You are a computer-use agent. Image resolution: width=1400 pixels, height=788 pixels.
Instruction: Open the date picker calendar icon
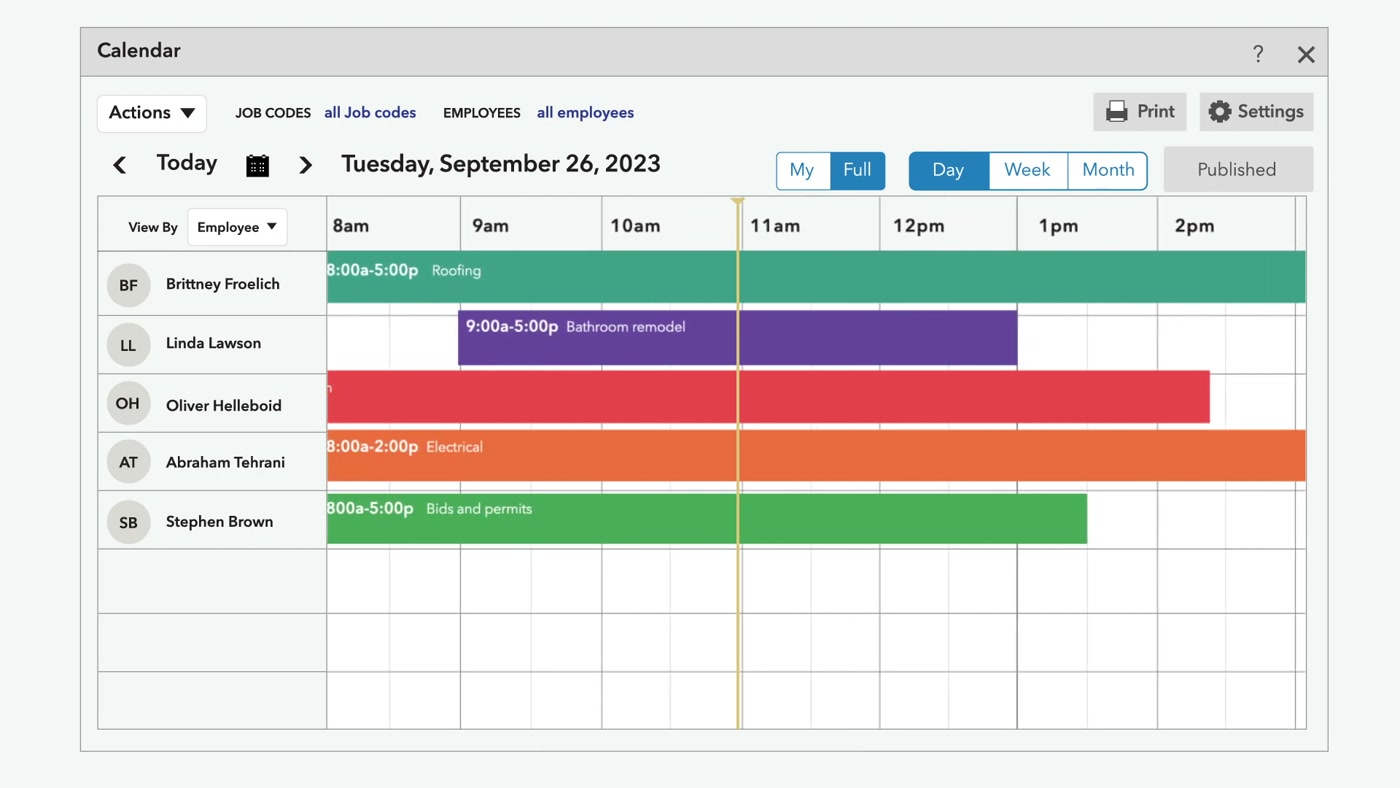tap(258, 166)
